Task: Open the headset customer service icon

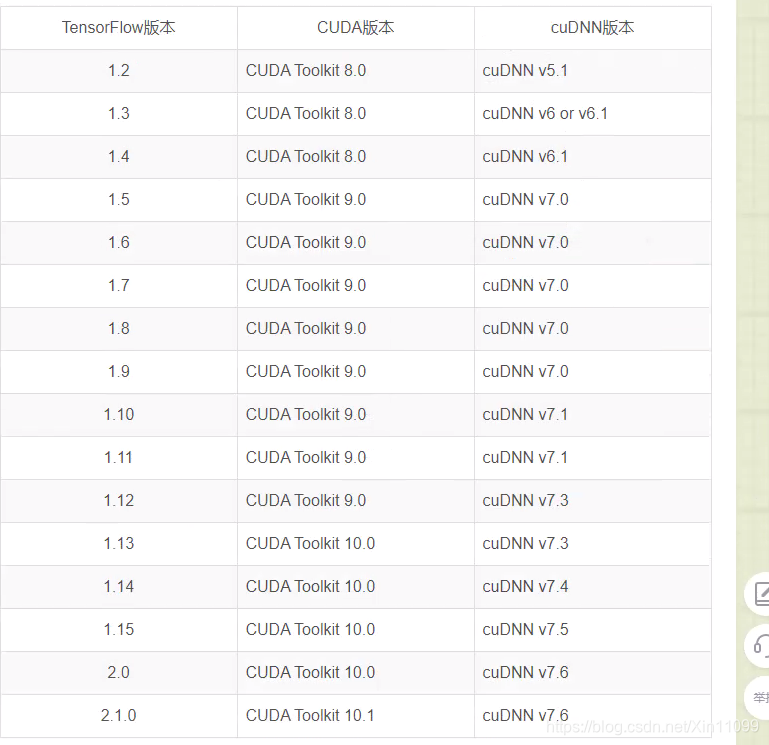Action: pyautogui.click(x=759, y=645)
